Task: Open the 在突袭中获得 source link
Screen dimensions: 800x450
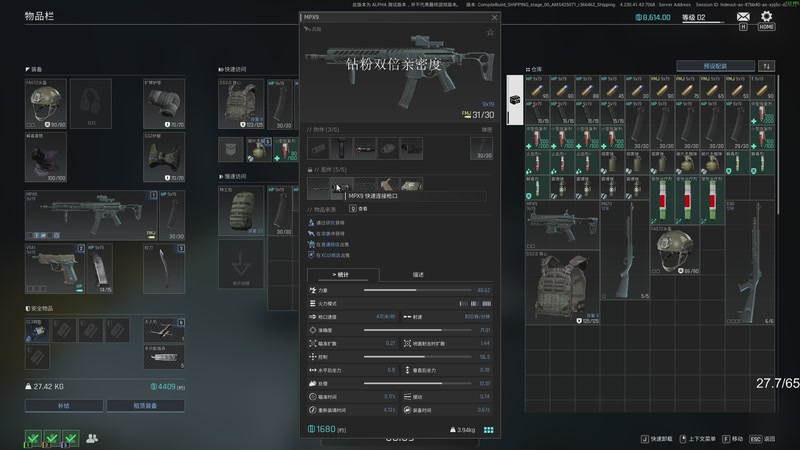Action: point(327,234)
